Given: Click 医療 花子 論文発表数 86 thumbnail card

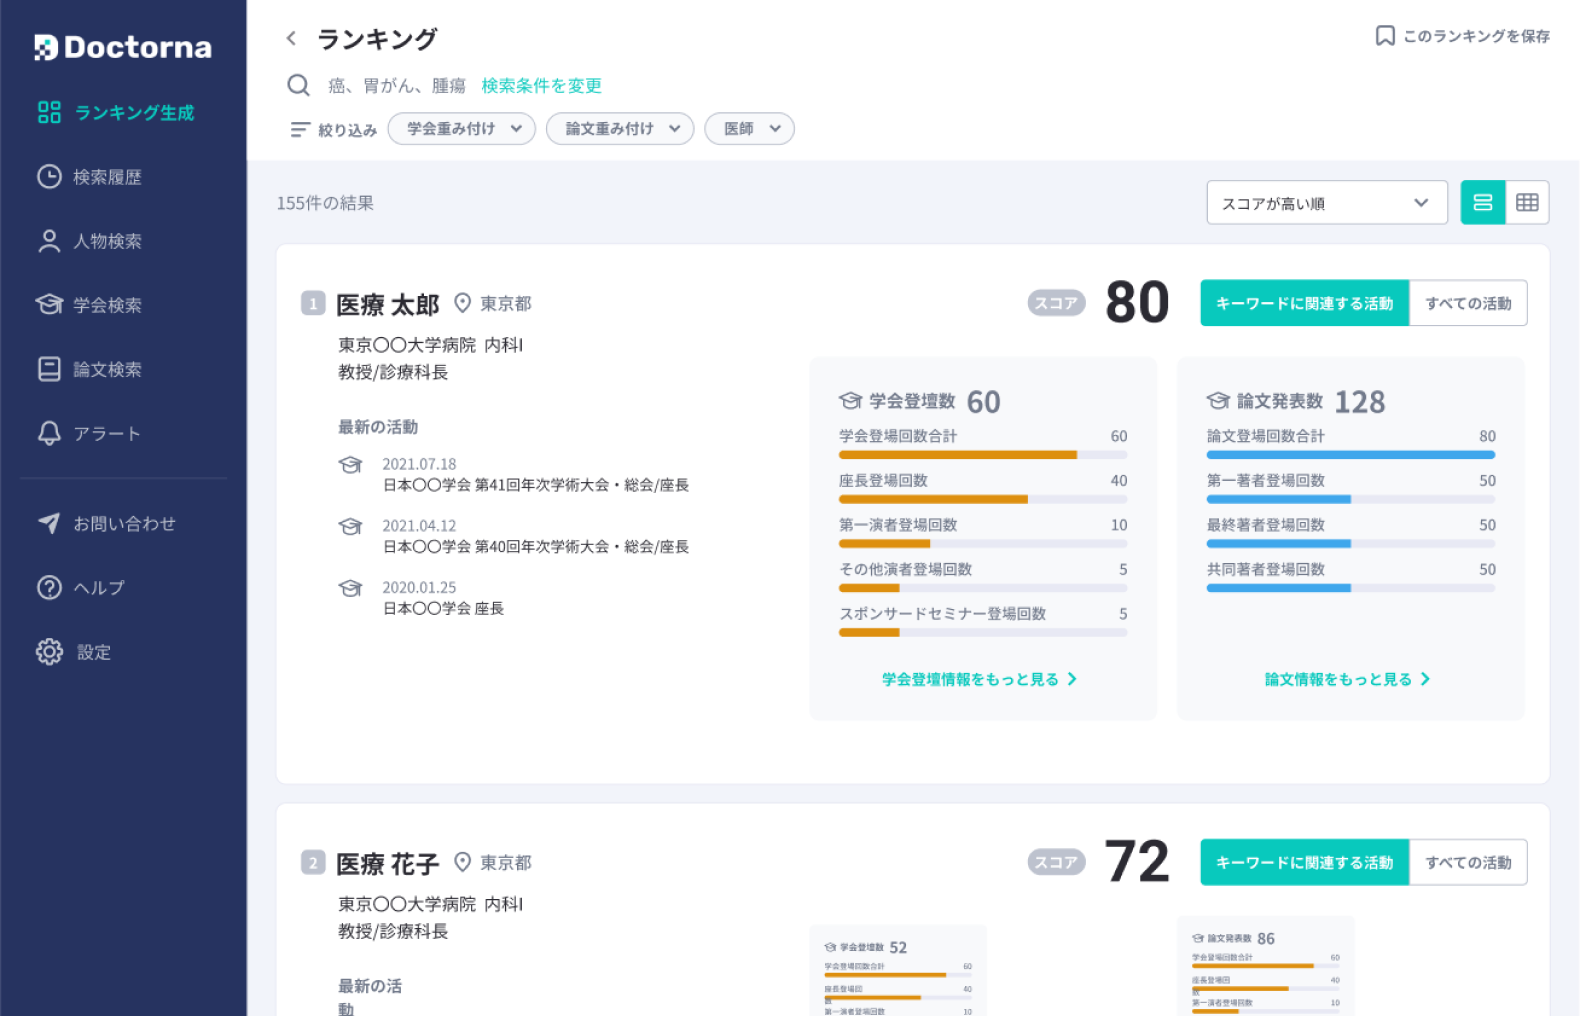Looking at the screenshot, I should pyautogui.click(x=1266, y=966).
